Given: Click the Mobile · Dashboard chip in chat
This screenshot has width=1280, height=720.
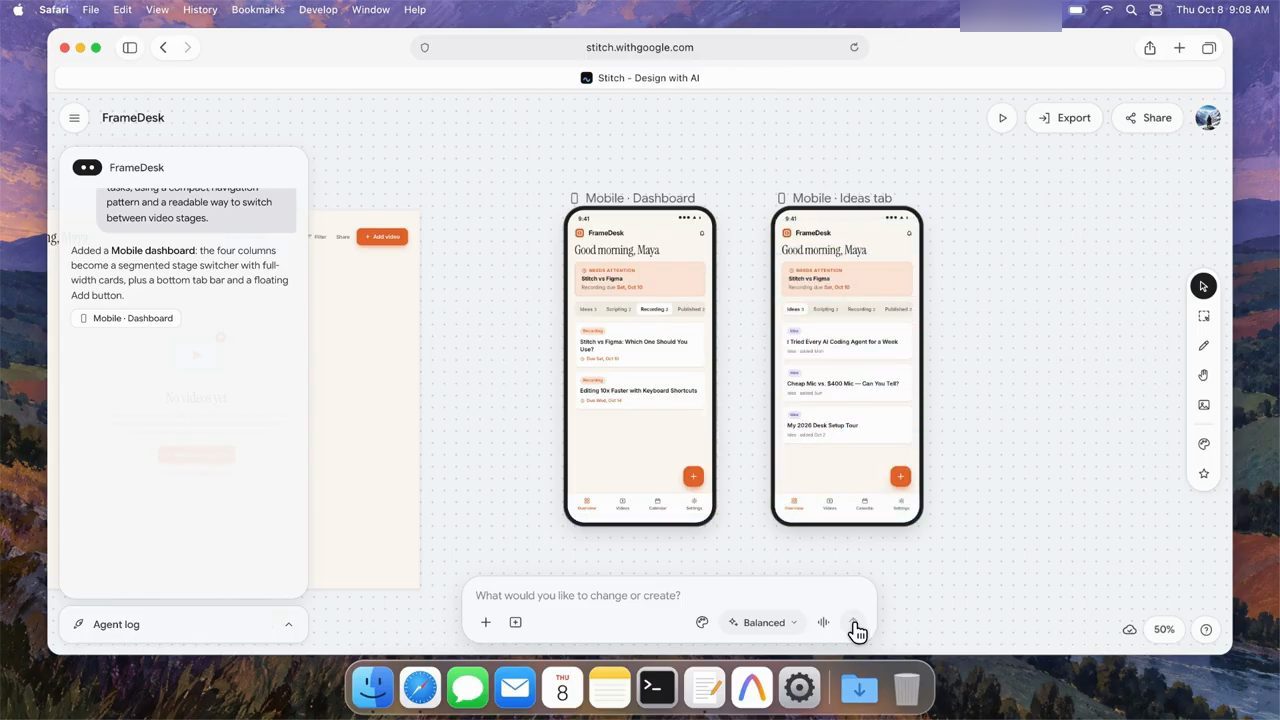Looking at the screenshot, I should click(126, 318).
